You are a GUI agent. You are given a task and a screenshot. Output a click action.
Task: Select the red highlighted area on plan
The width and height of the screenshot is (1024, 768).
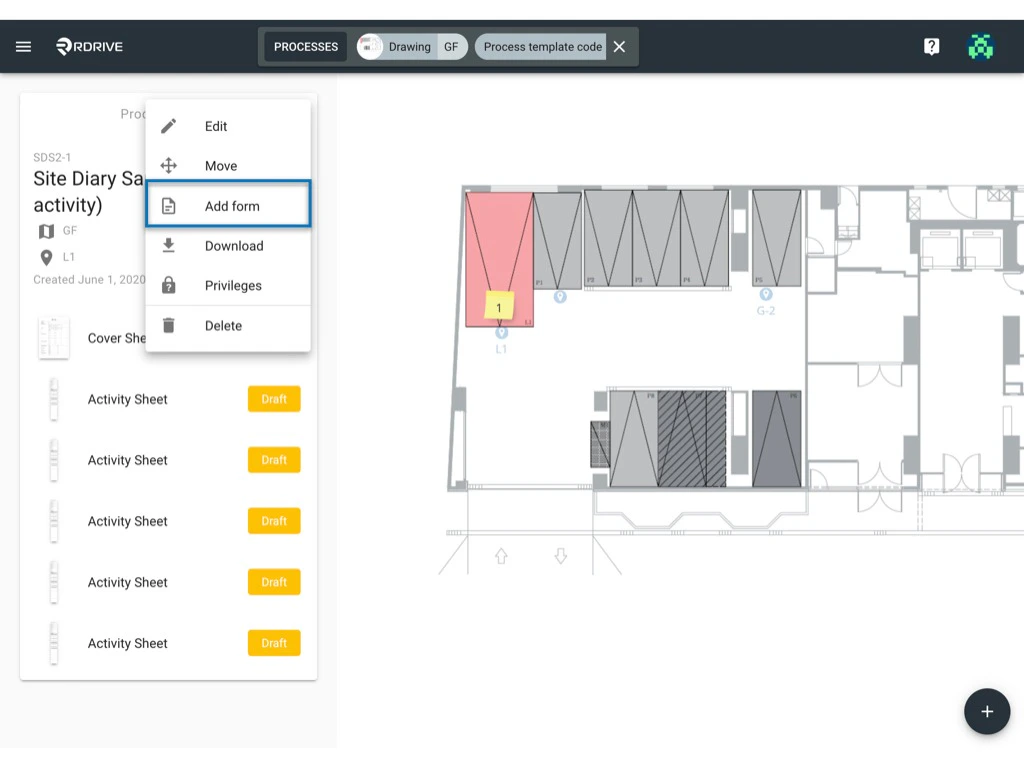tap(500, 259)
